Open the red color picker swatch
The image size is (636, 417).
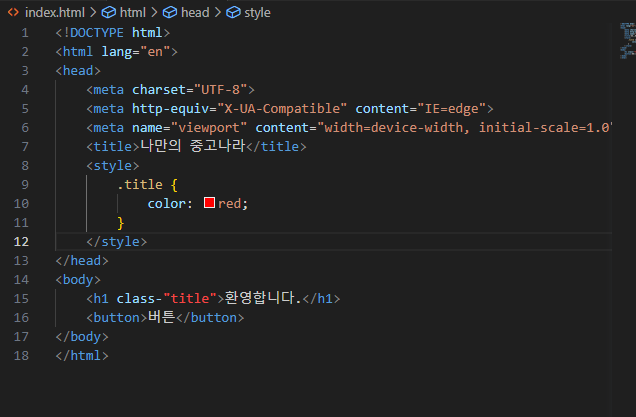pos(209,203)
